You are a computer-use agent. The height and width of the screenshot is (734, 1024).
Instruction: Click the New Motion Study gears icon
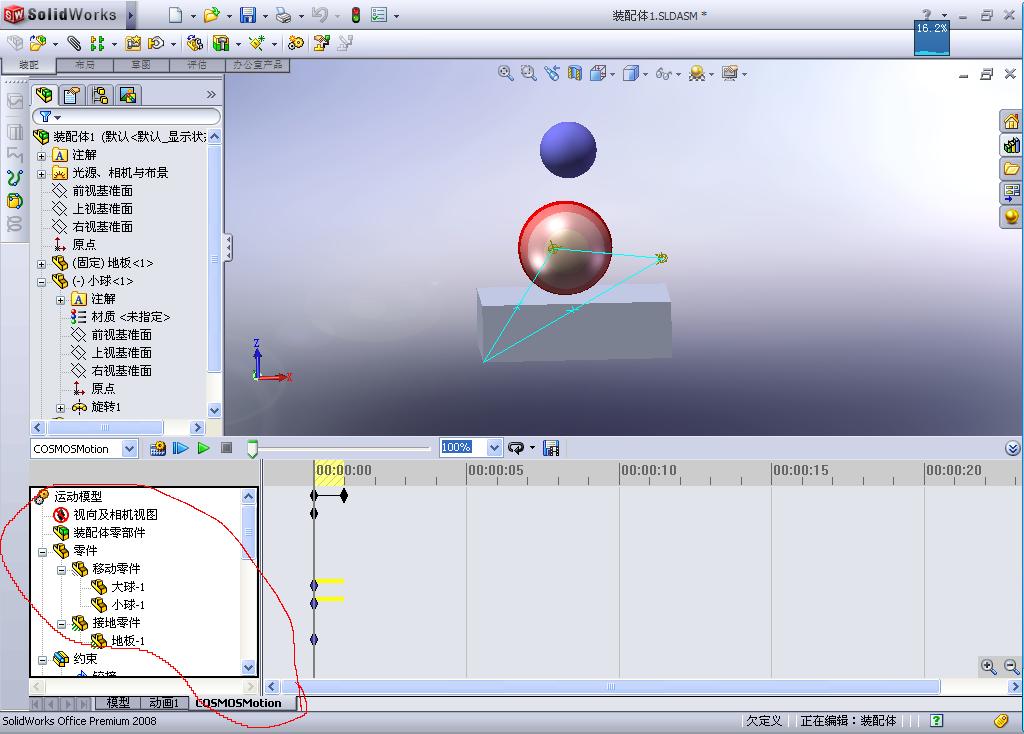pos(296,43)
